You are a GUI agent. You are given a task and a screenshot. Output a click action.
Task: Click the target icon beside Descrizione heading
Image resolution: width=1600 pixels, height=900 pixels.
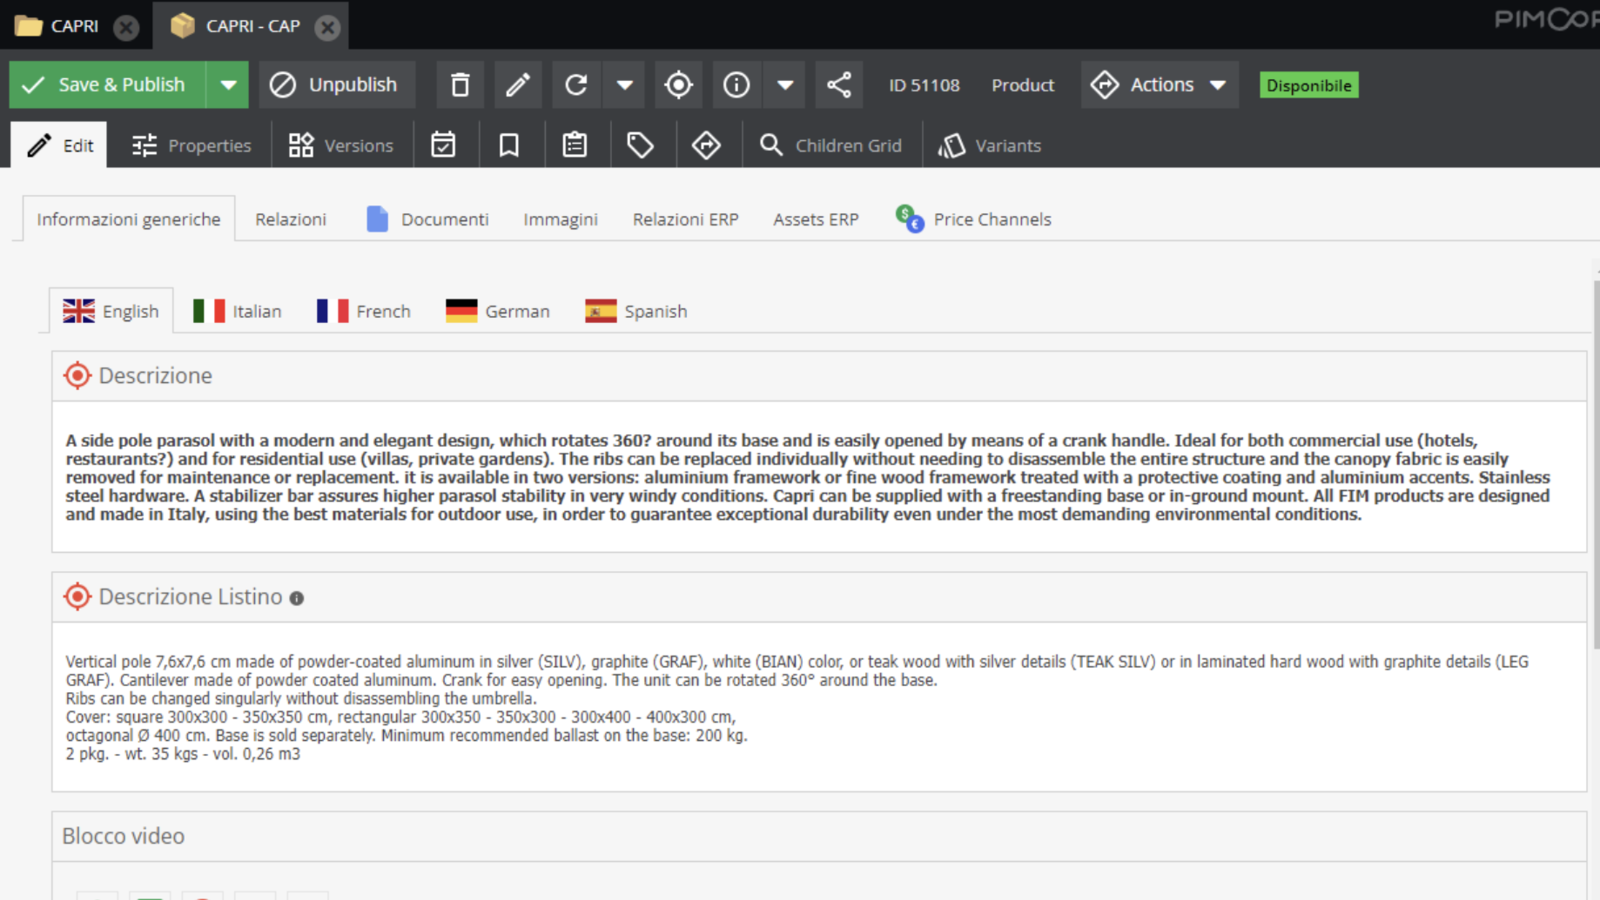(77, 376)
